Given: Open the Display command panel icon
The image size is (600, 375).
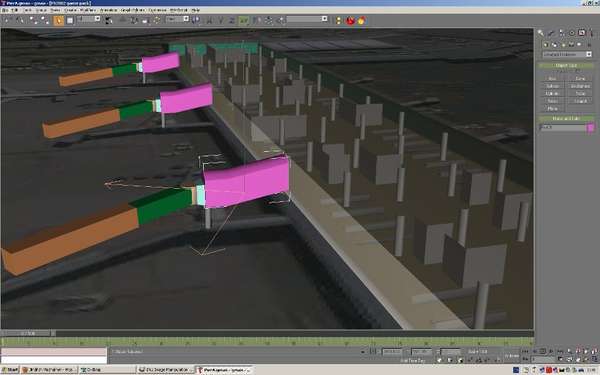Looking at the screenshot, I should tap(582, 33).
